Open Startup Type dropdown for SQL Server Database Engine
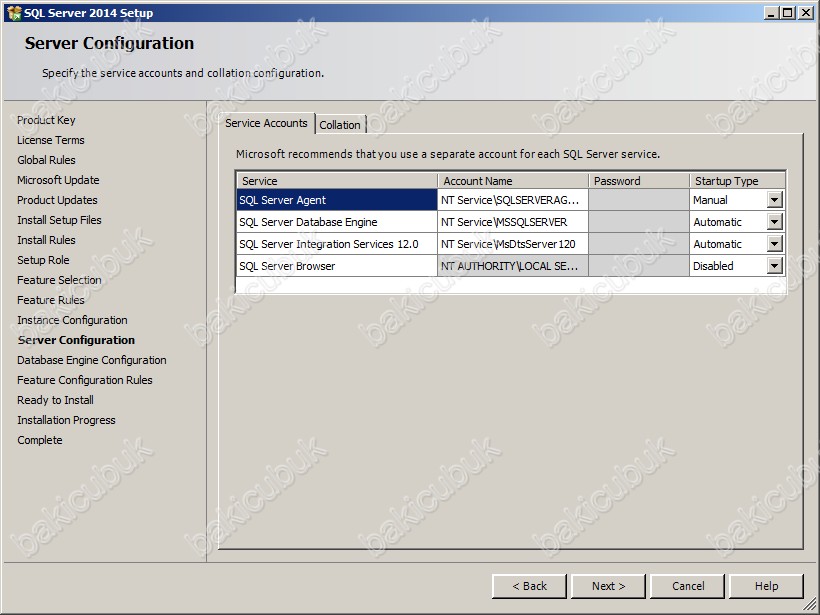 tap(775, 222)
